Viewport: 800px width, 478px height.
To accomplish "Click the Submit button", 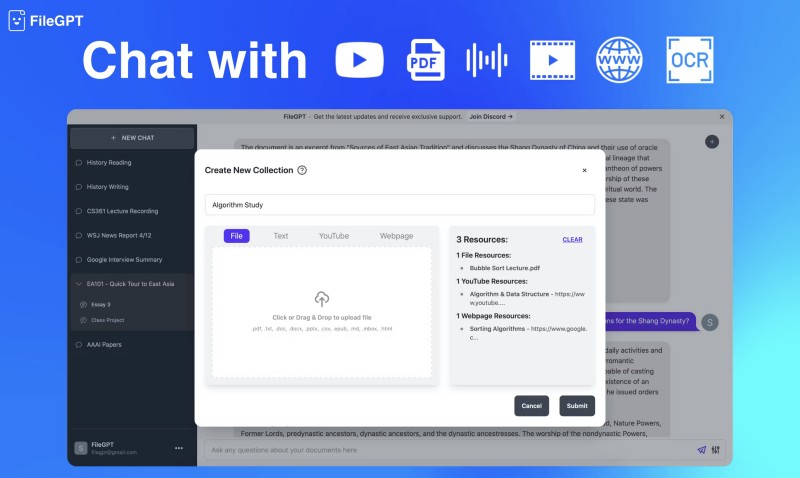I will (577, 406).
